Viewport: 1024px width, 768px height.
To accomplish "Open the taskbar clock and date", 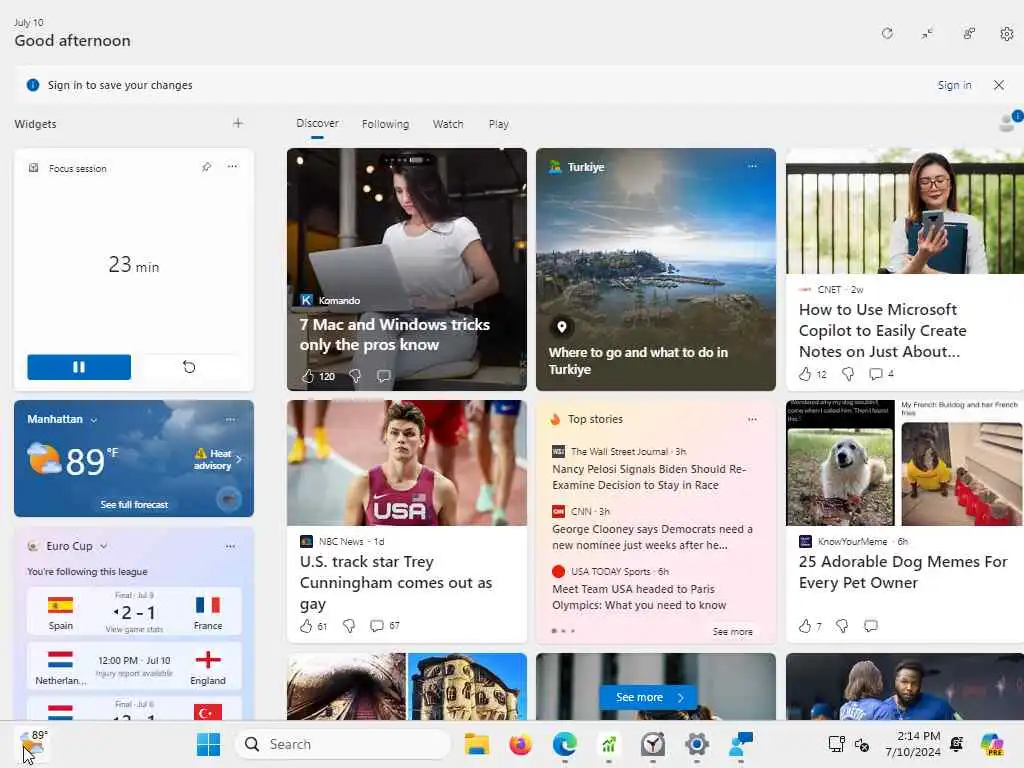I will point(912,744).
